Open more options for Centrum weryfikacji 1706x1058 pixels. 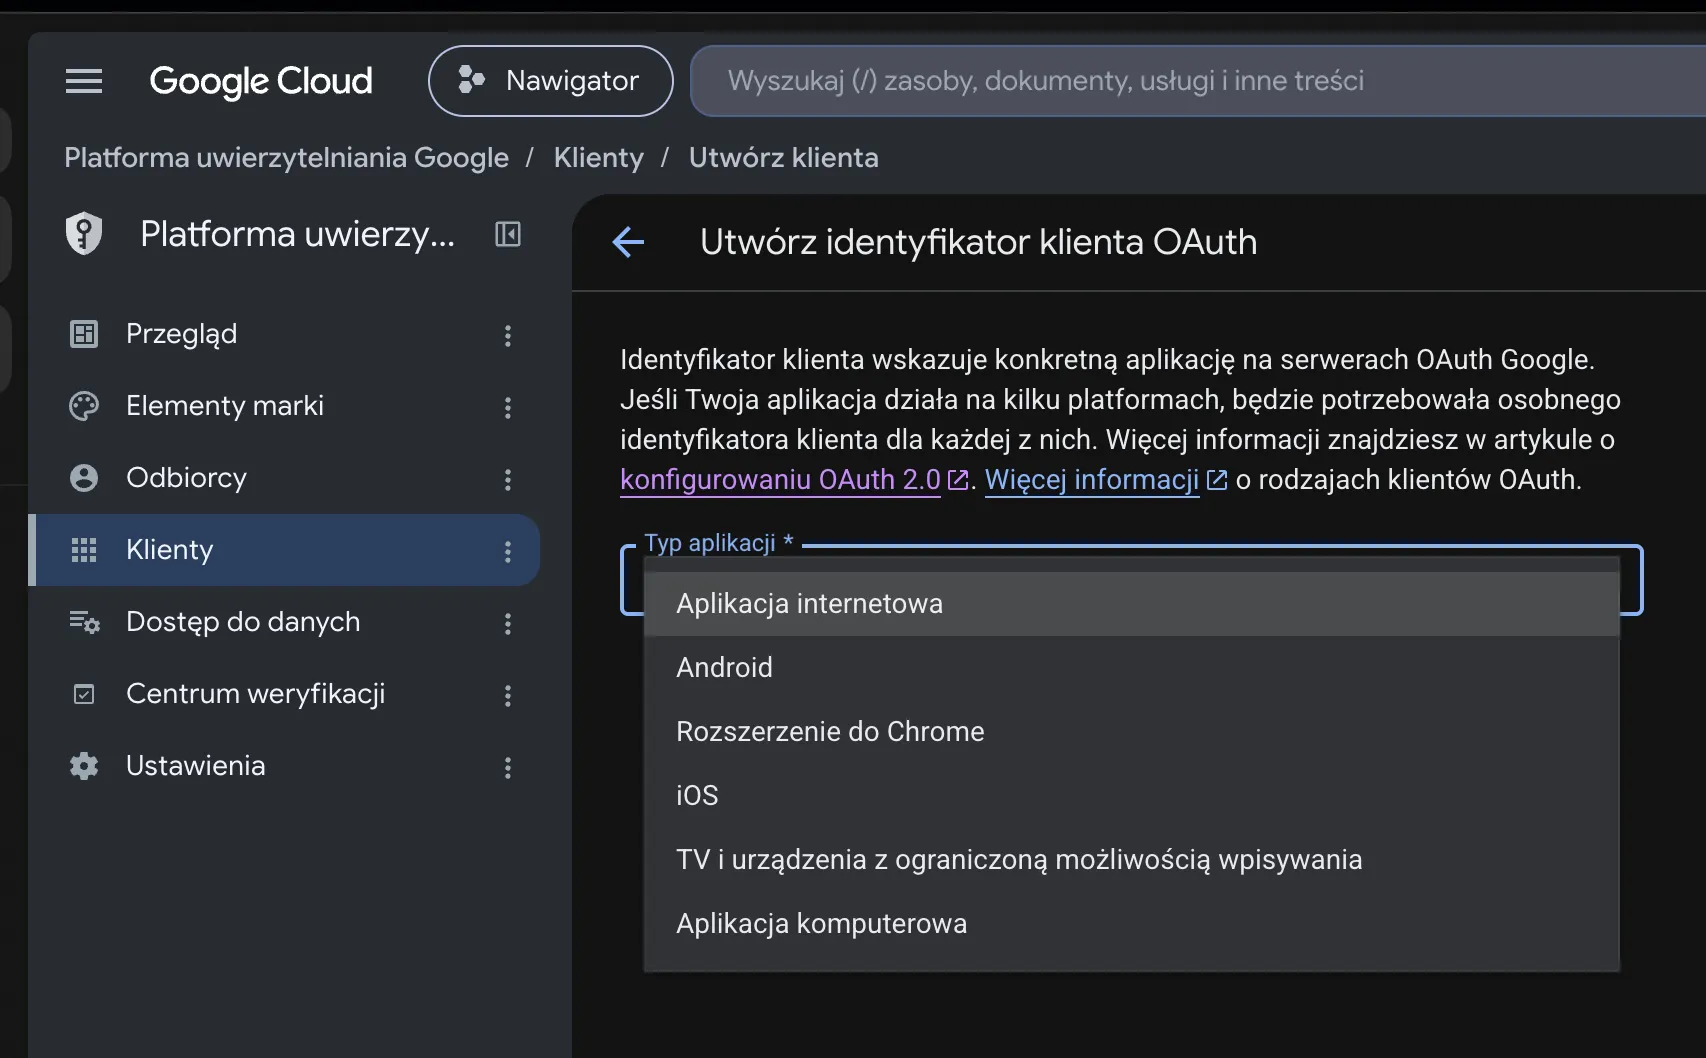tap(508, 695)
